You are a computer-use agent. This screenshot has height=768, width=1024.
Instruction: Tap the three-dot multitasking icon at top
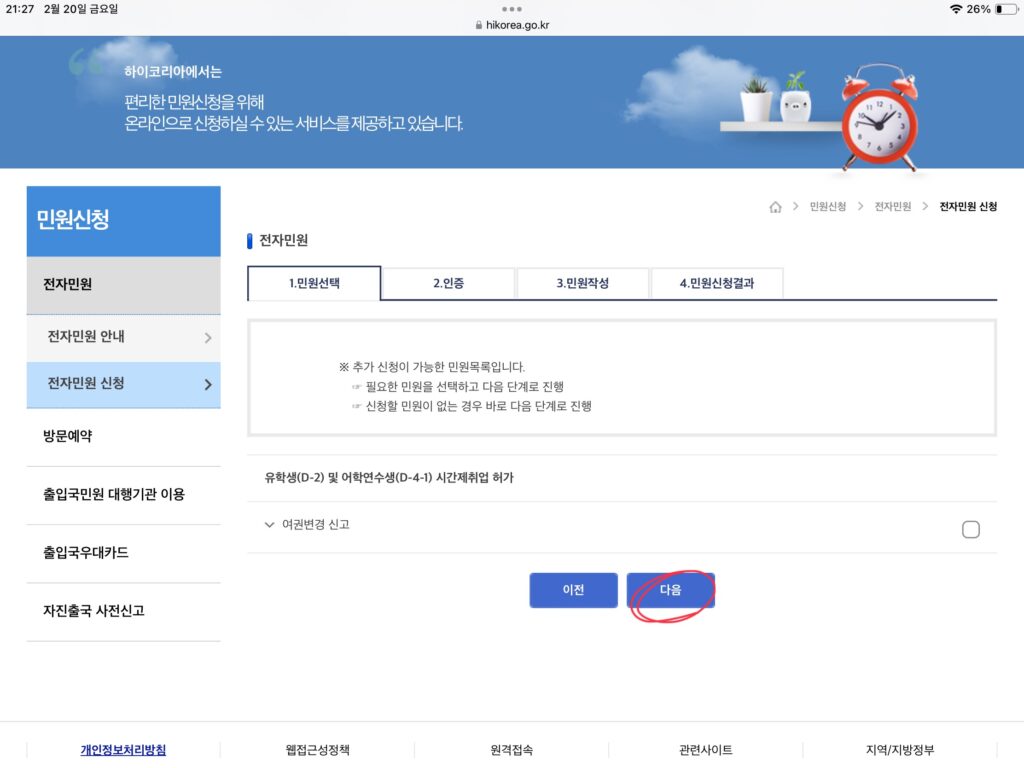point(512,8)
